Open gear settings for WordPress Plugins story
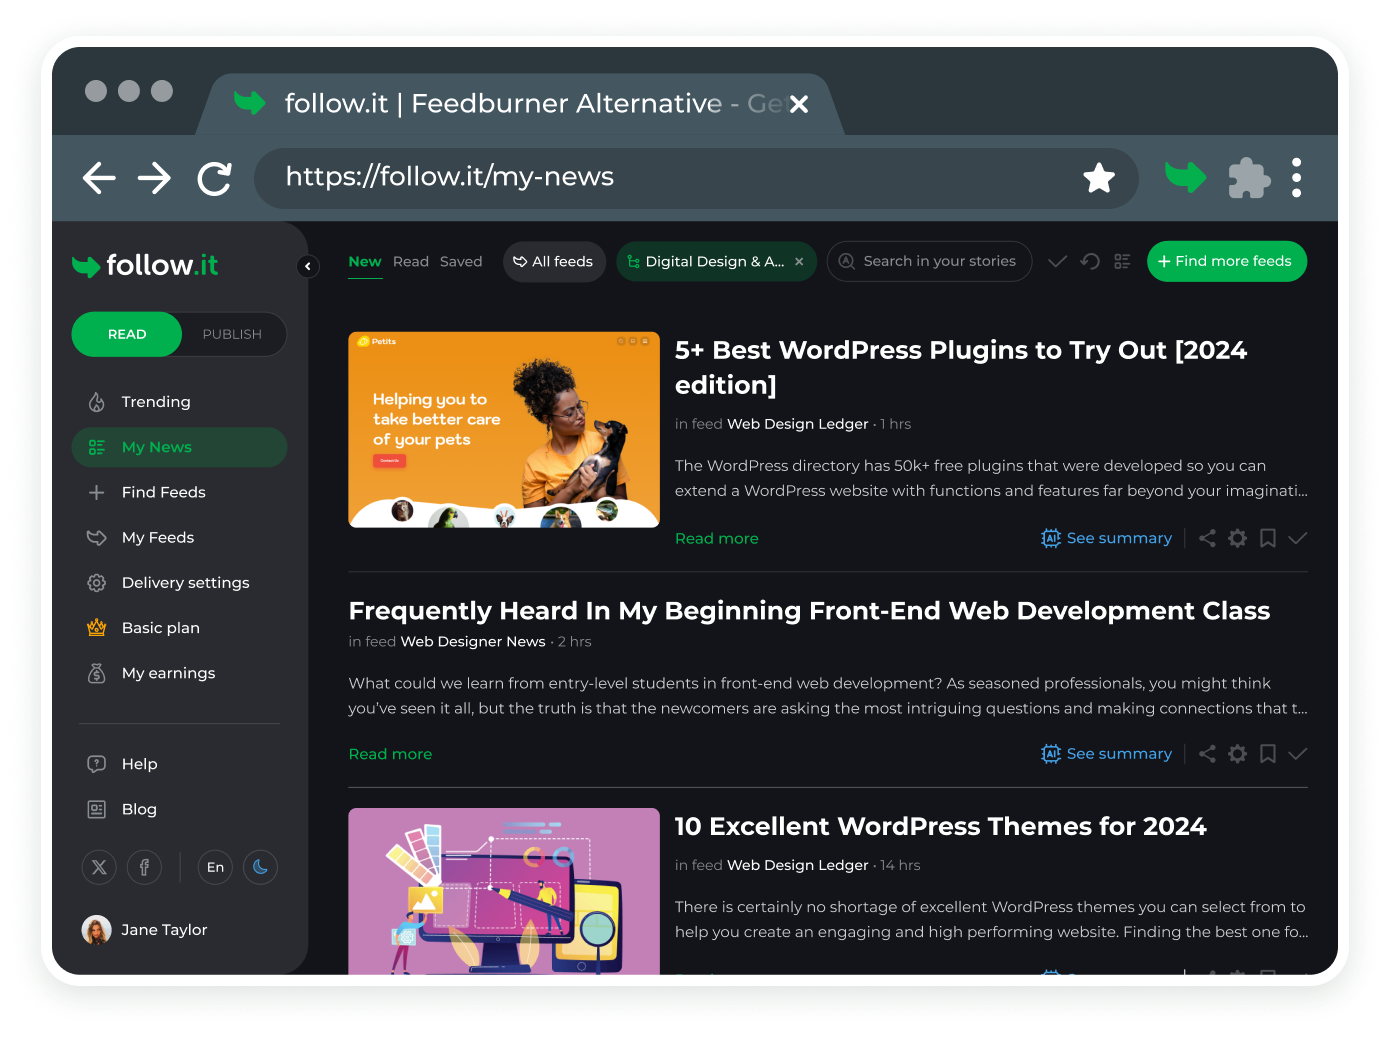Screen dimensions: 1390x1037 (x=1237, y=538)
